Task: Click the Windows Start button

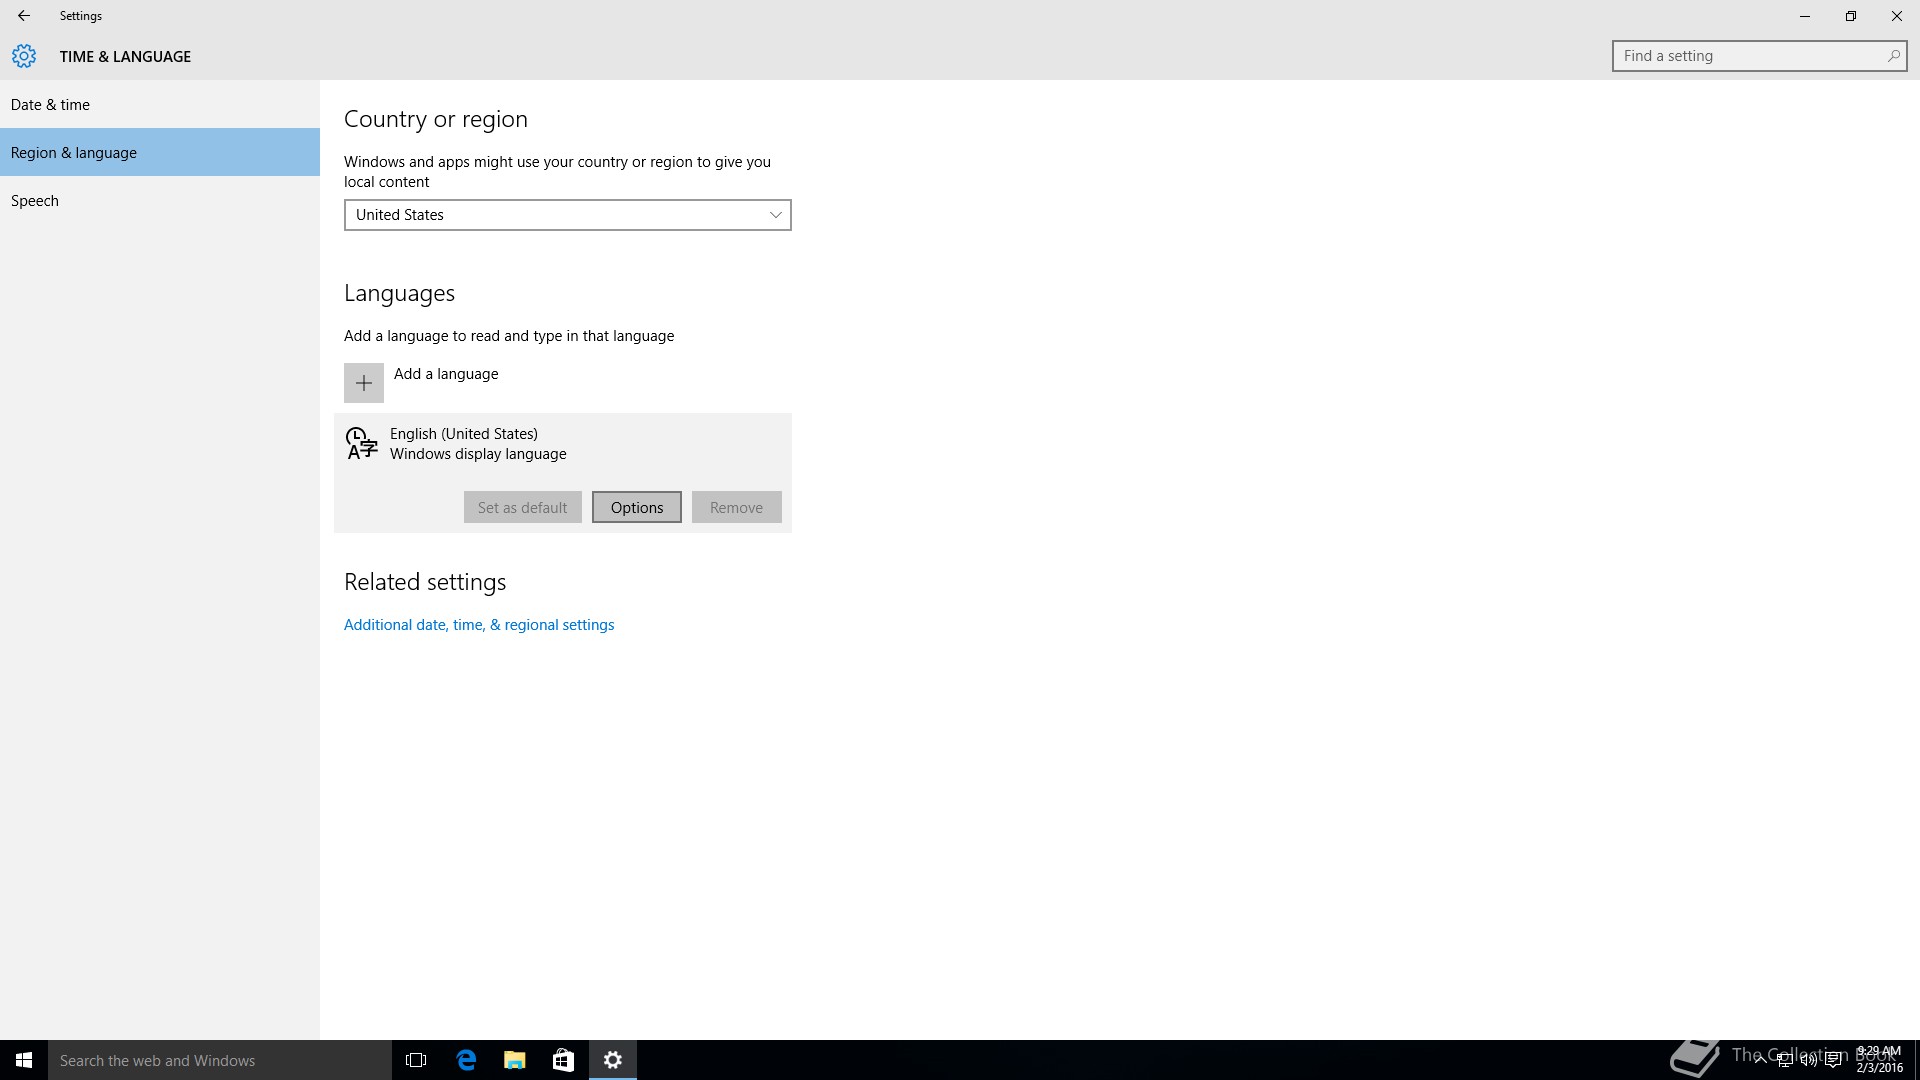Action: [24, 1060]
